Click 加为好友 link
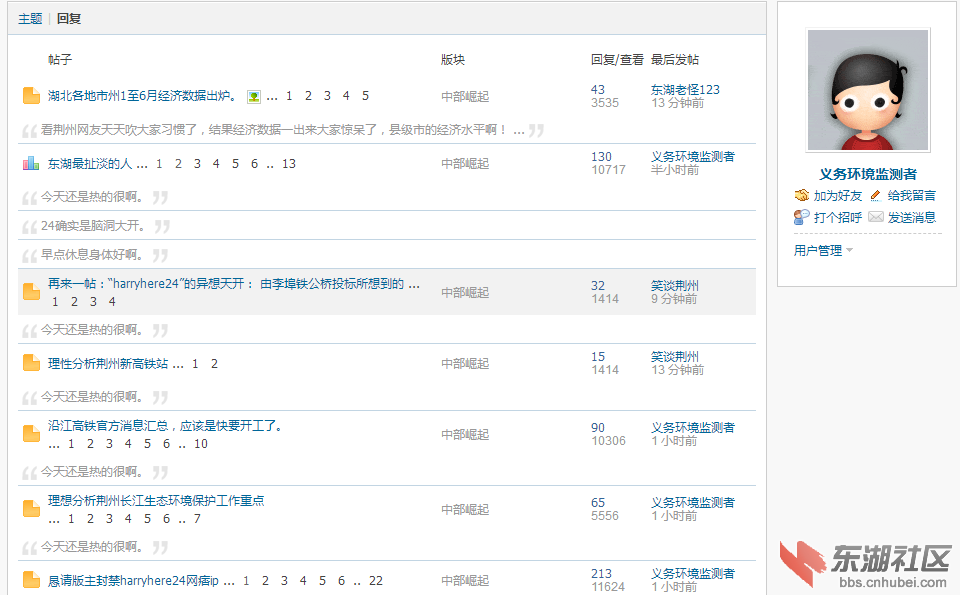The height and width of the screenshot is (595, 960). (838, 195)
